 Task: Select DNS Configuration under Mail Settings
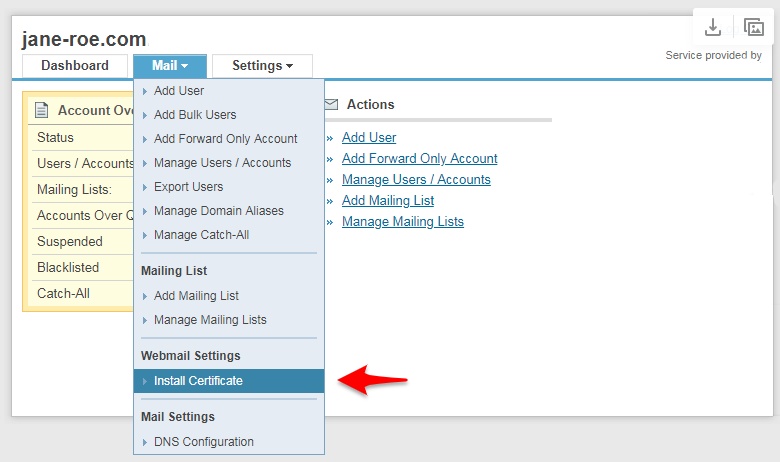(203, 442)
